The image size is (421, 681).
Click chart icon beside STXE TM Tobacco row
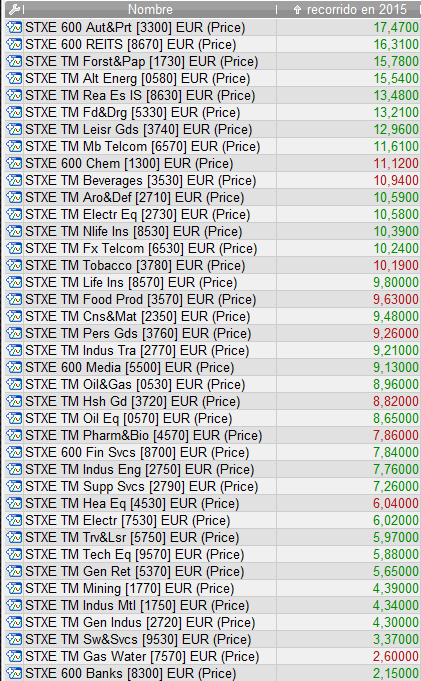coord(14,265)
